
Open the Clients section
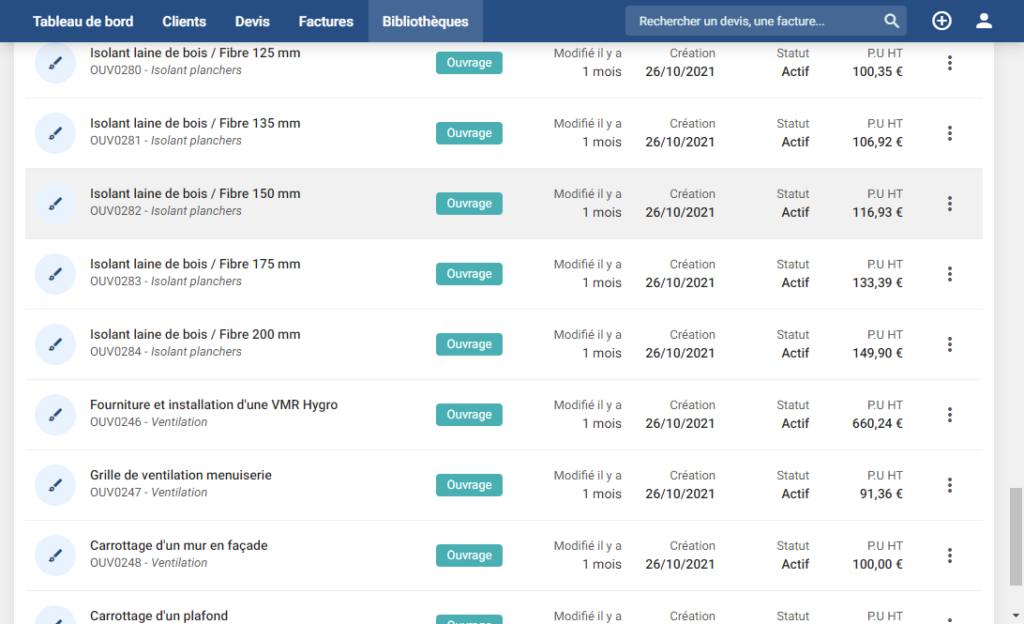(184, 21)
